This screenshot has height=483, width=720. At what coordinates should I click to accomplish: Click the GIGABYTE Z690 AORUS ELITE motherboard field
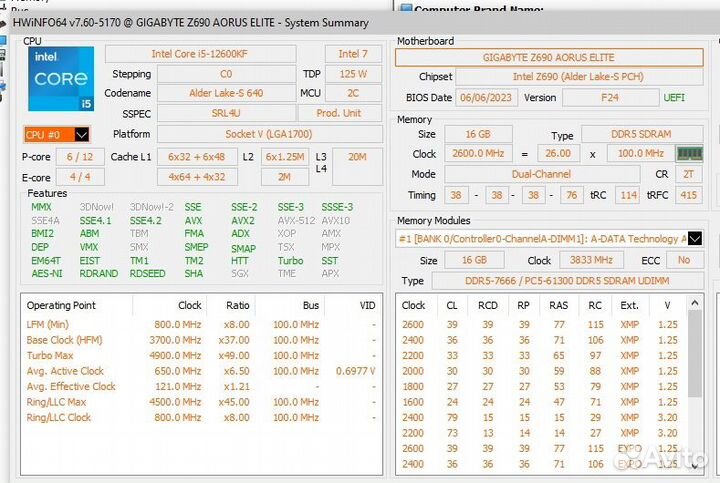(549, 57)
